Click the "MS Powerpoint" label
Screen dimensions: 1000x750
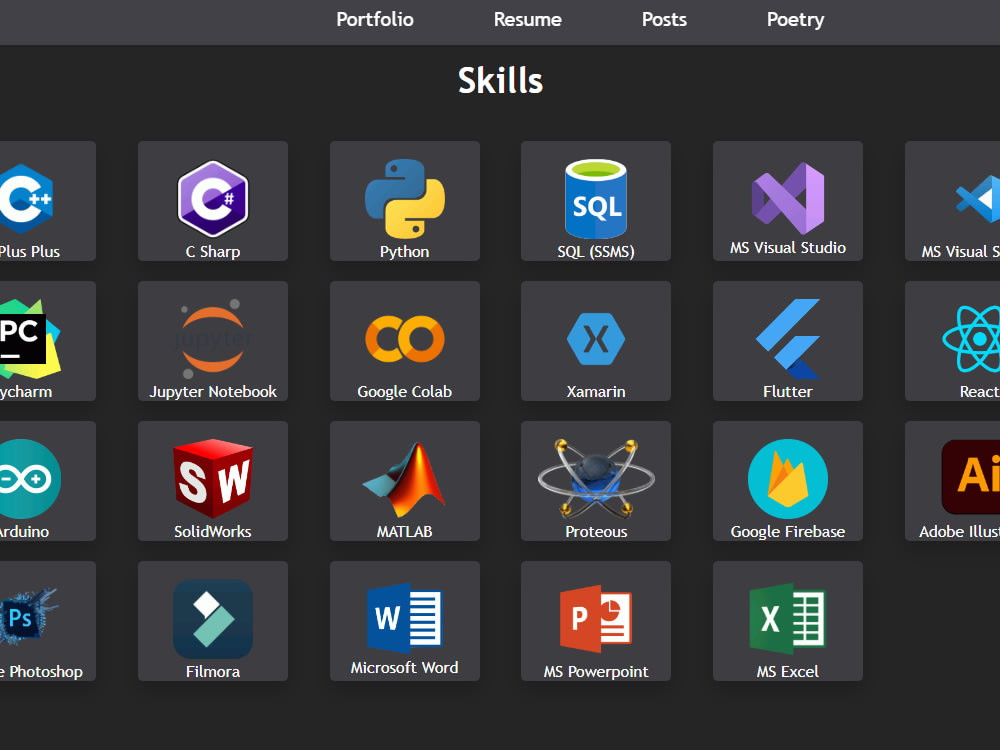tap(596, 672)
